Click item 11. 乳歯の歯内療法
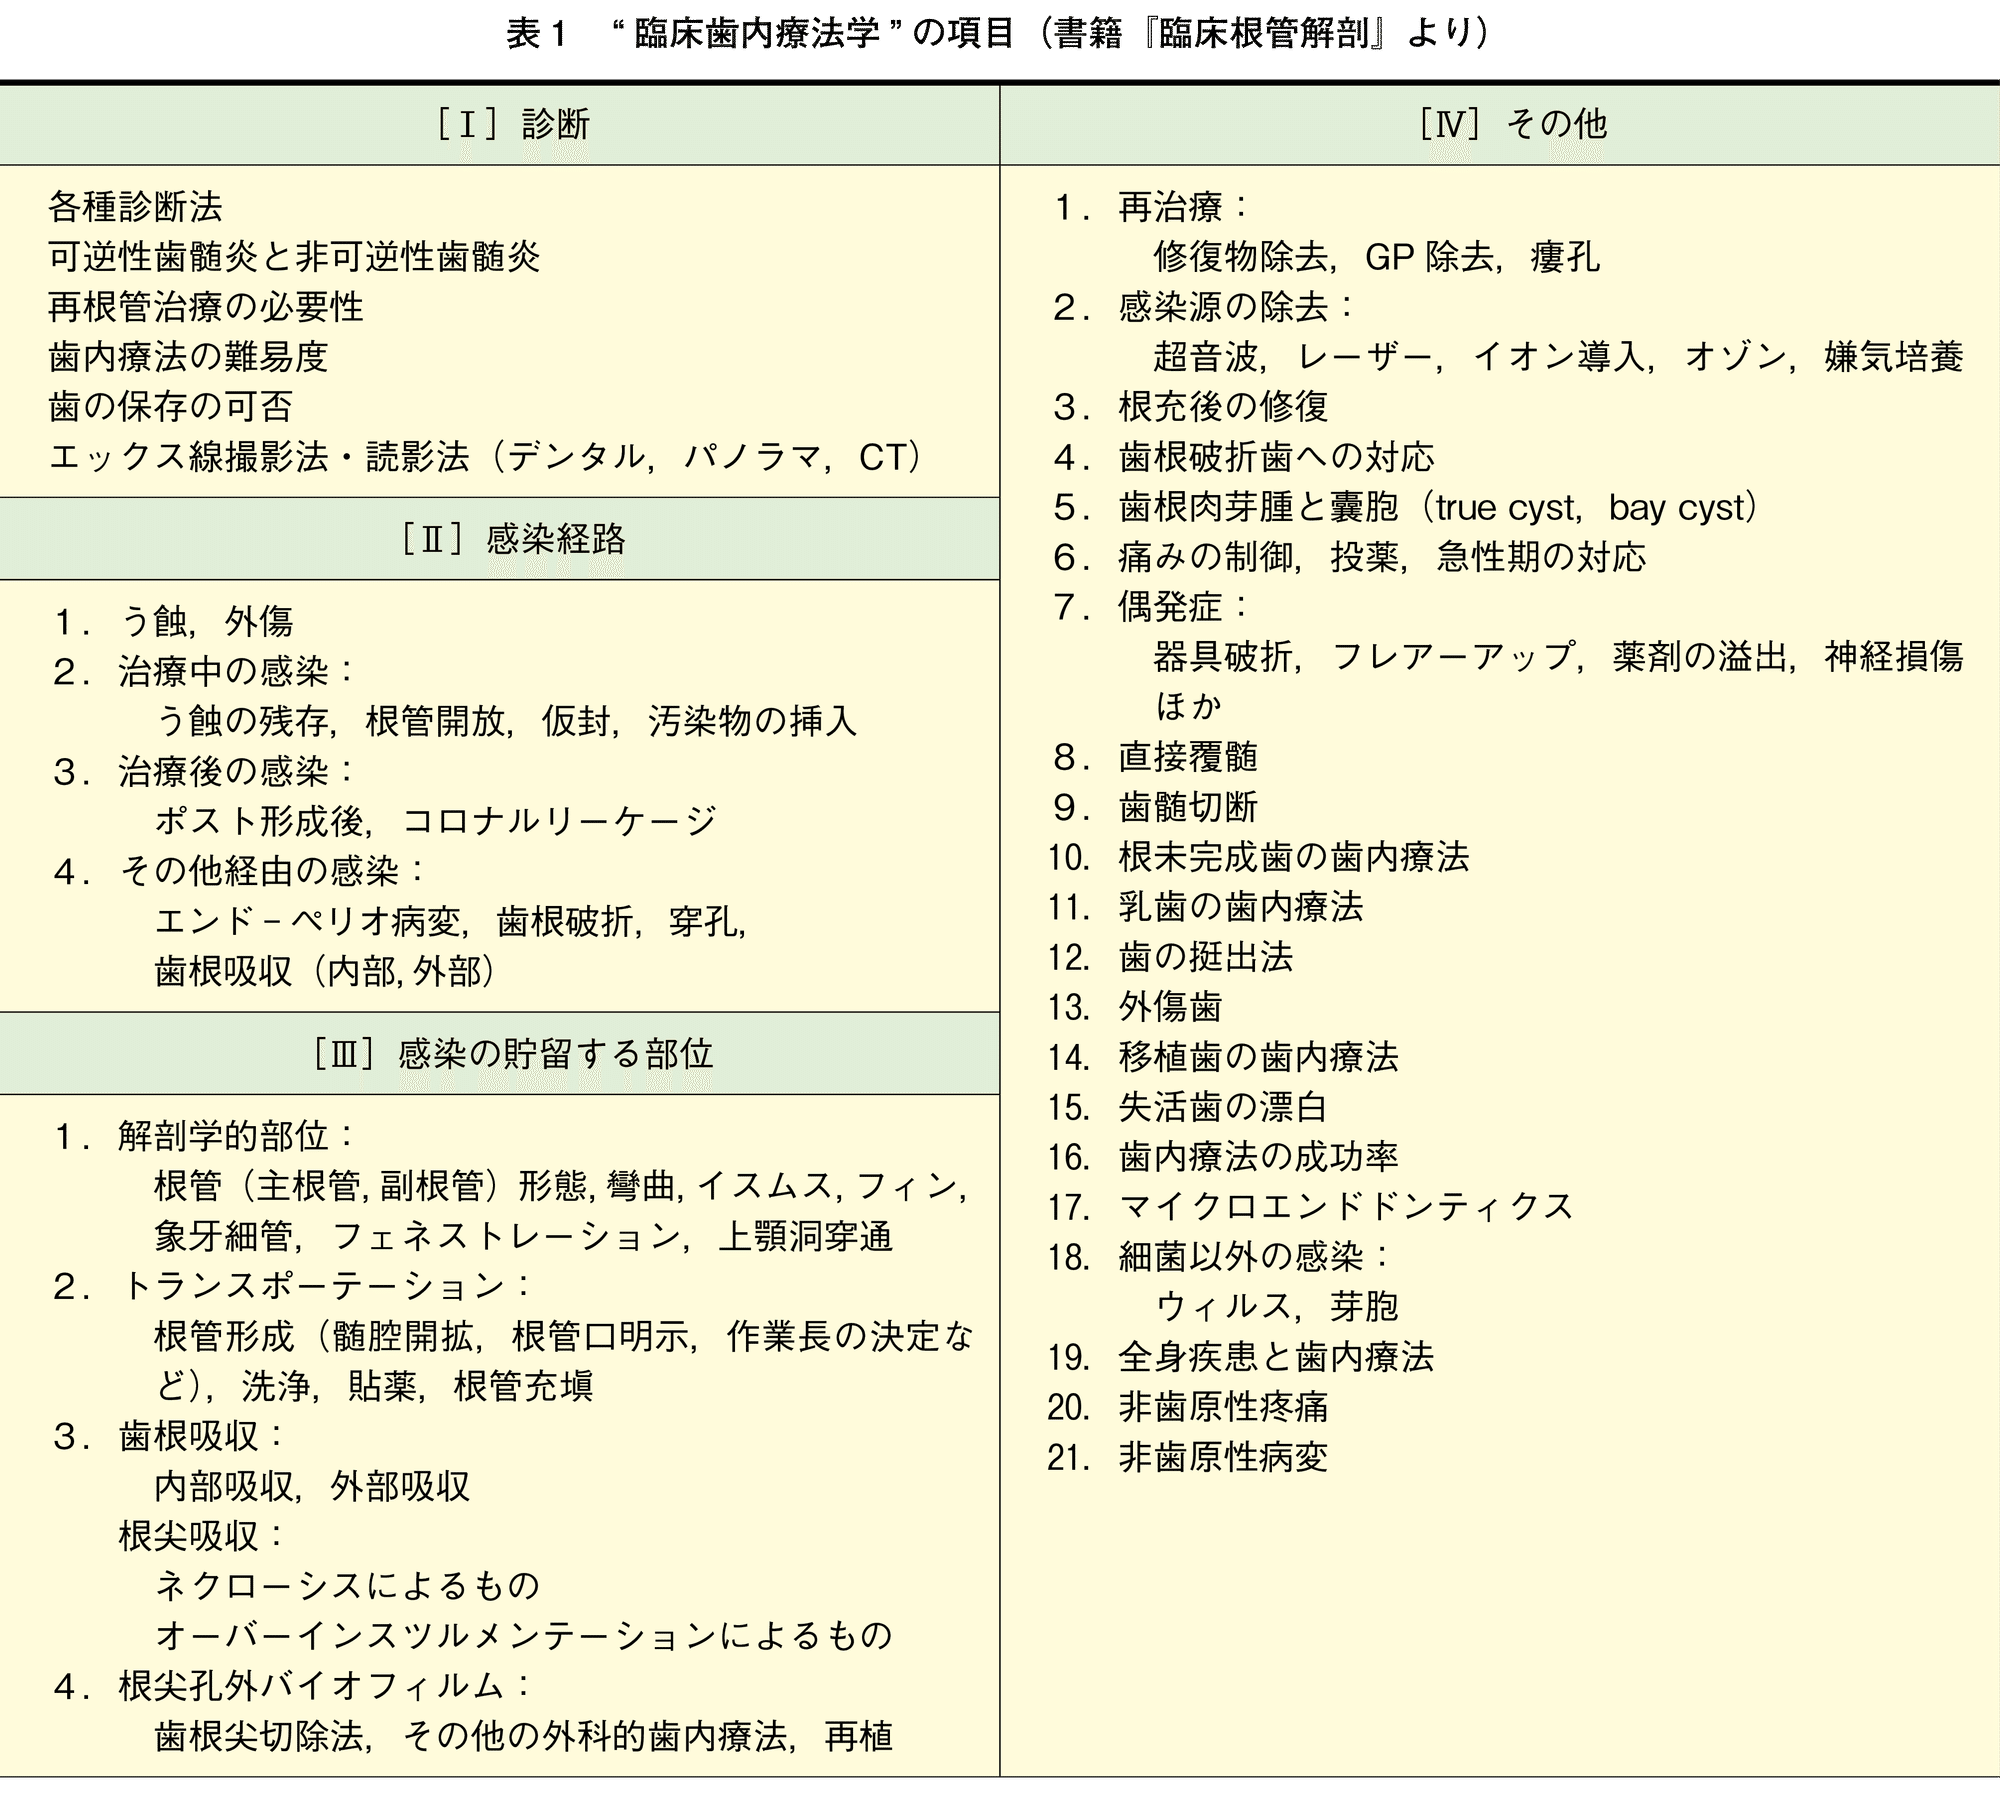 1206,907
